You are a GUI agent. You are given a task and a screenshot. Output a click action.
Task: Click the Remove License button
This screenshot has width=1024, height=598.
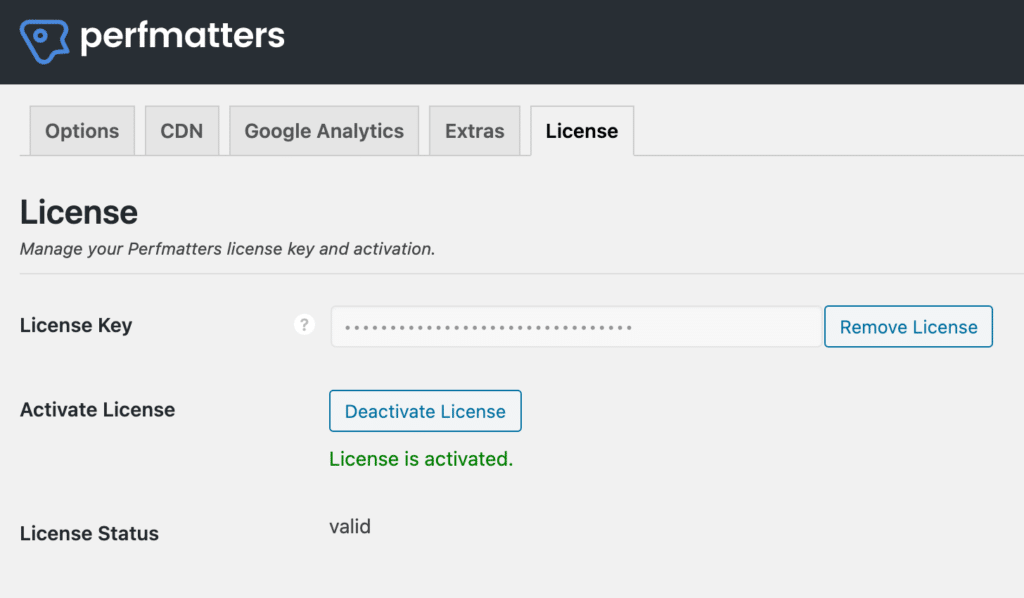click(908, 326)
